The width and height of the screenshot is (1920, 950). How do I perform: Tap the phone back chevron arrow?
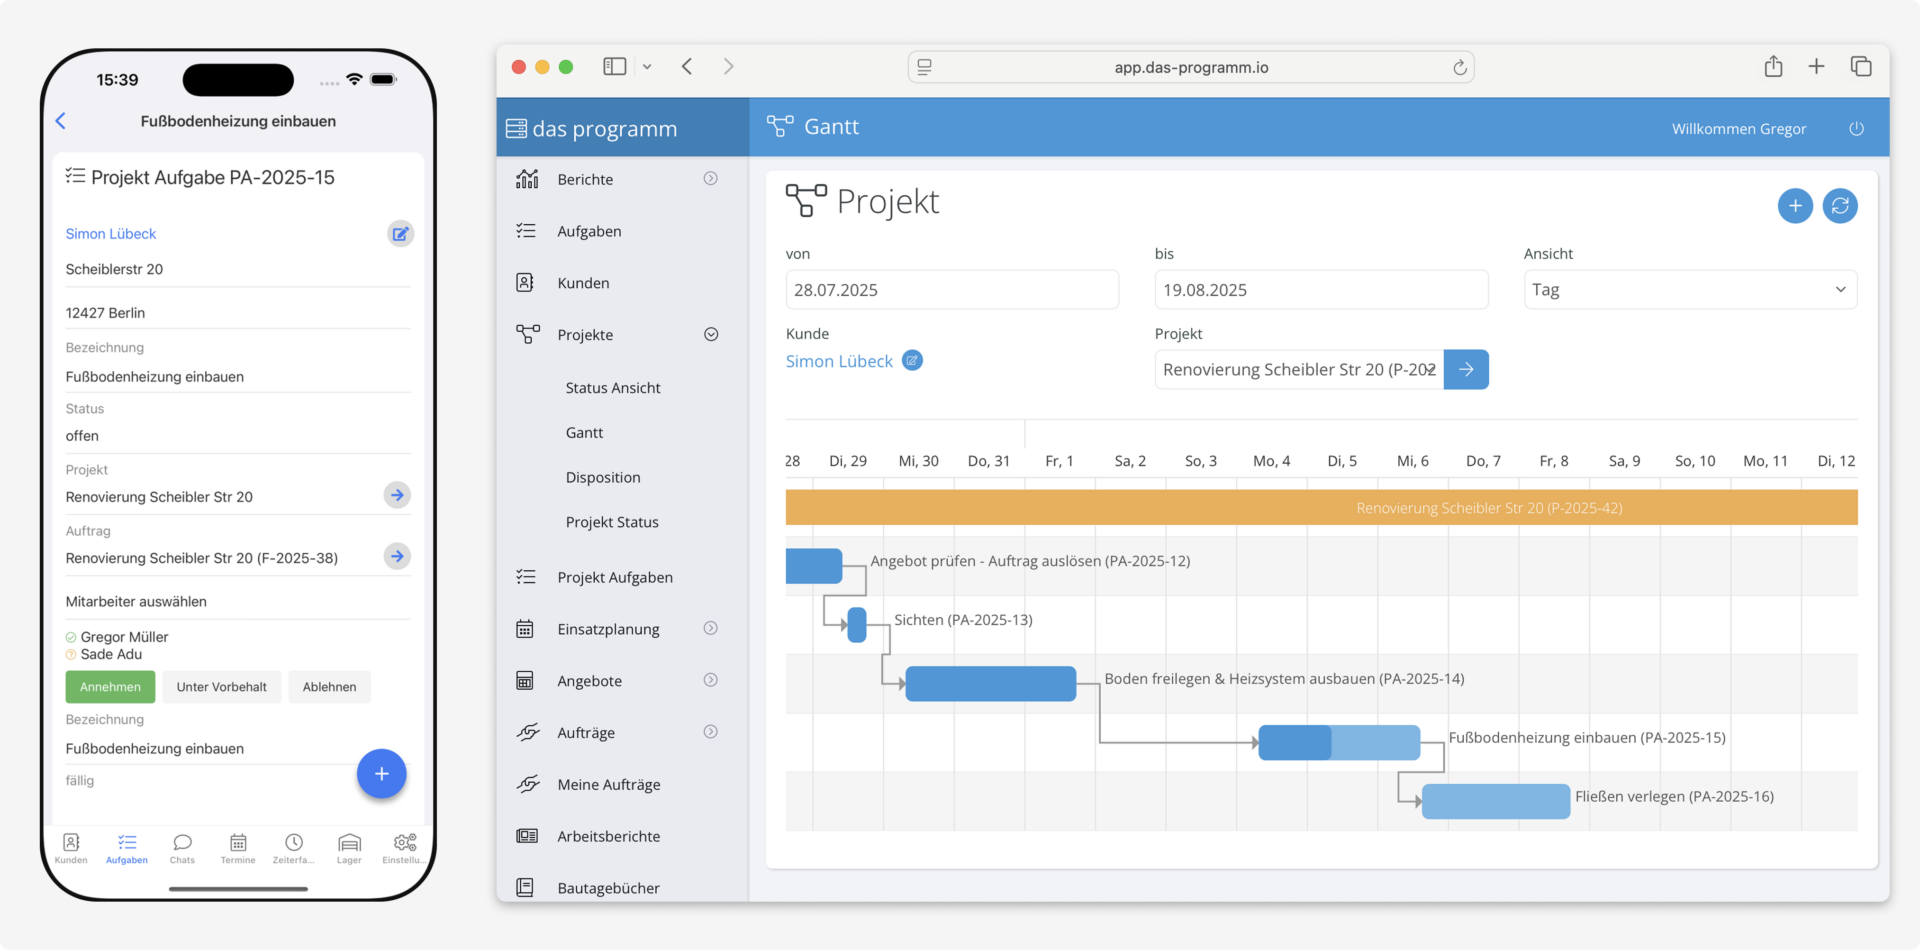tap(61, 121)
